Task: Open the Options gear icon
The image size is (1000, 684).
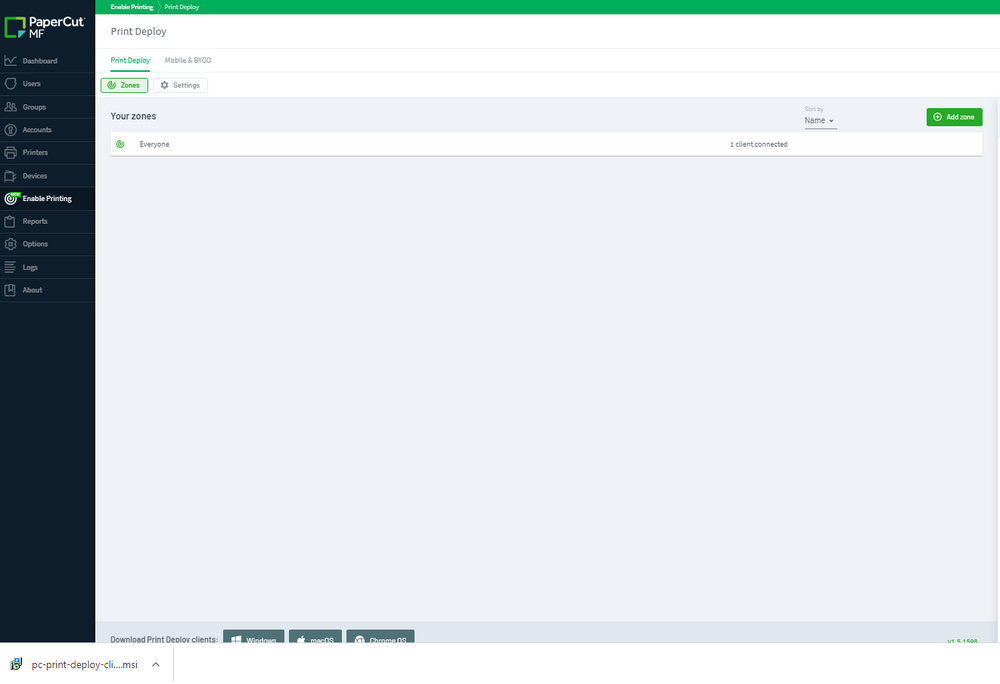Action: (x=10, y=244)
